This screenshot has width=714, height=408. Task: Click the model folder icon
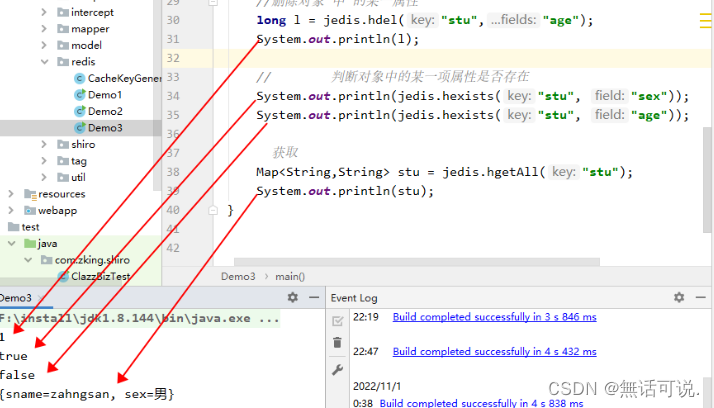click(63, 45)
